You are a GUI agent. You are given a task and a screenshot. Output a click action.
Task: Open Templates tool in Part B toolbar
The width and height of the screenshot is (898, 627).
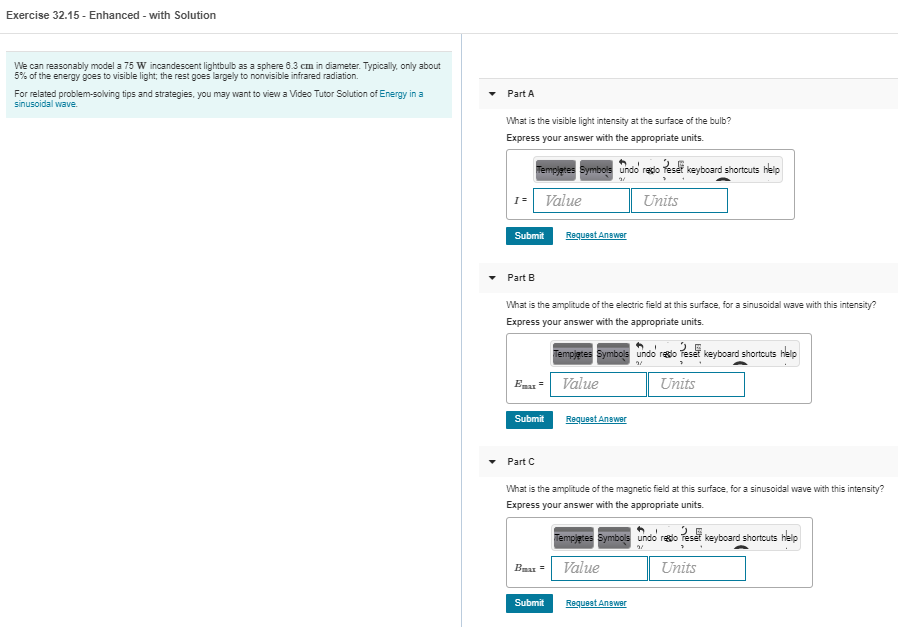tap(573, 354)
